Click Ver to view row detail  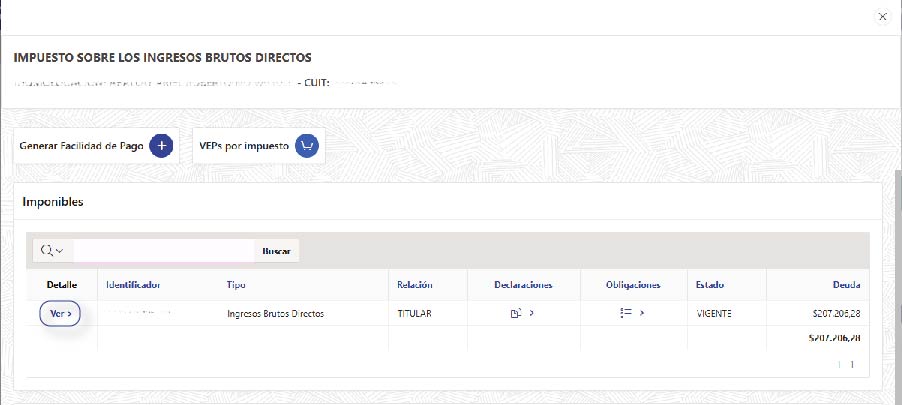(x=60, y=314)
